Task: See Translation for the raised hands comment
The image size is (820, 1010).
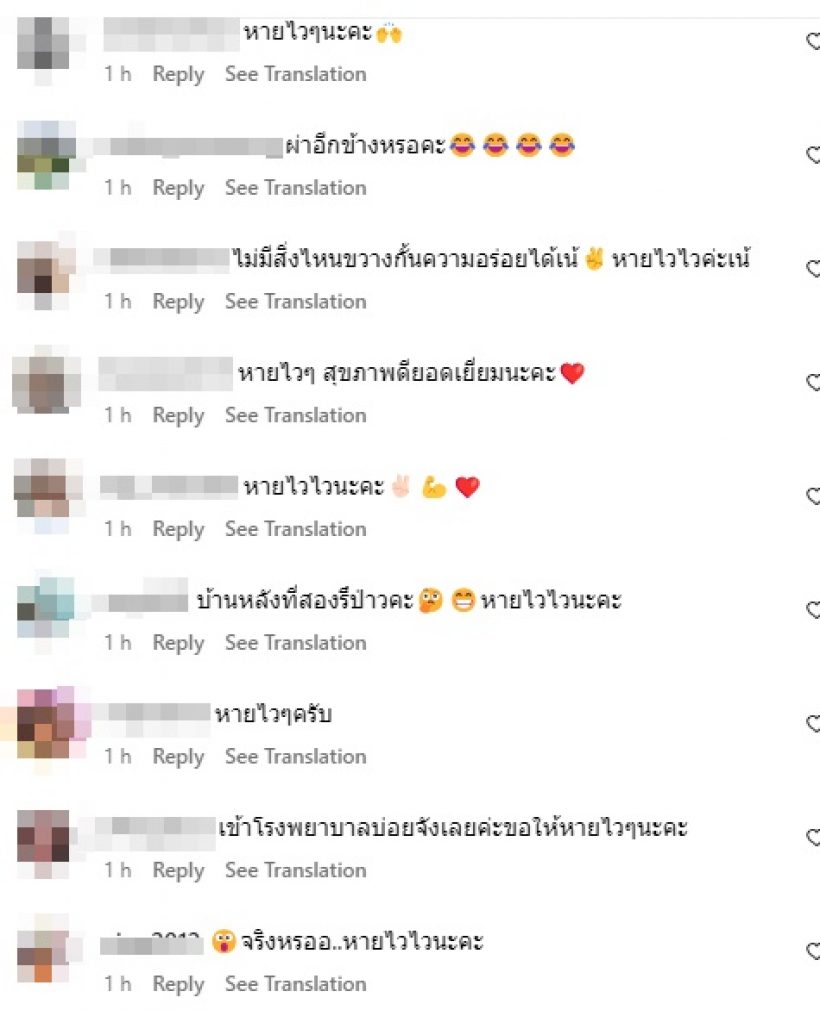Action: [296, 74]
